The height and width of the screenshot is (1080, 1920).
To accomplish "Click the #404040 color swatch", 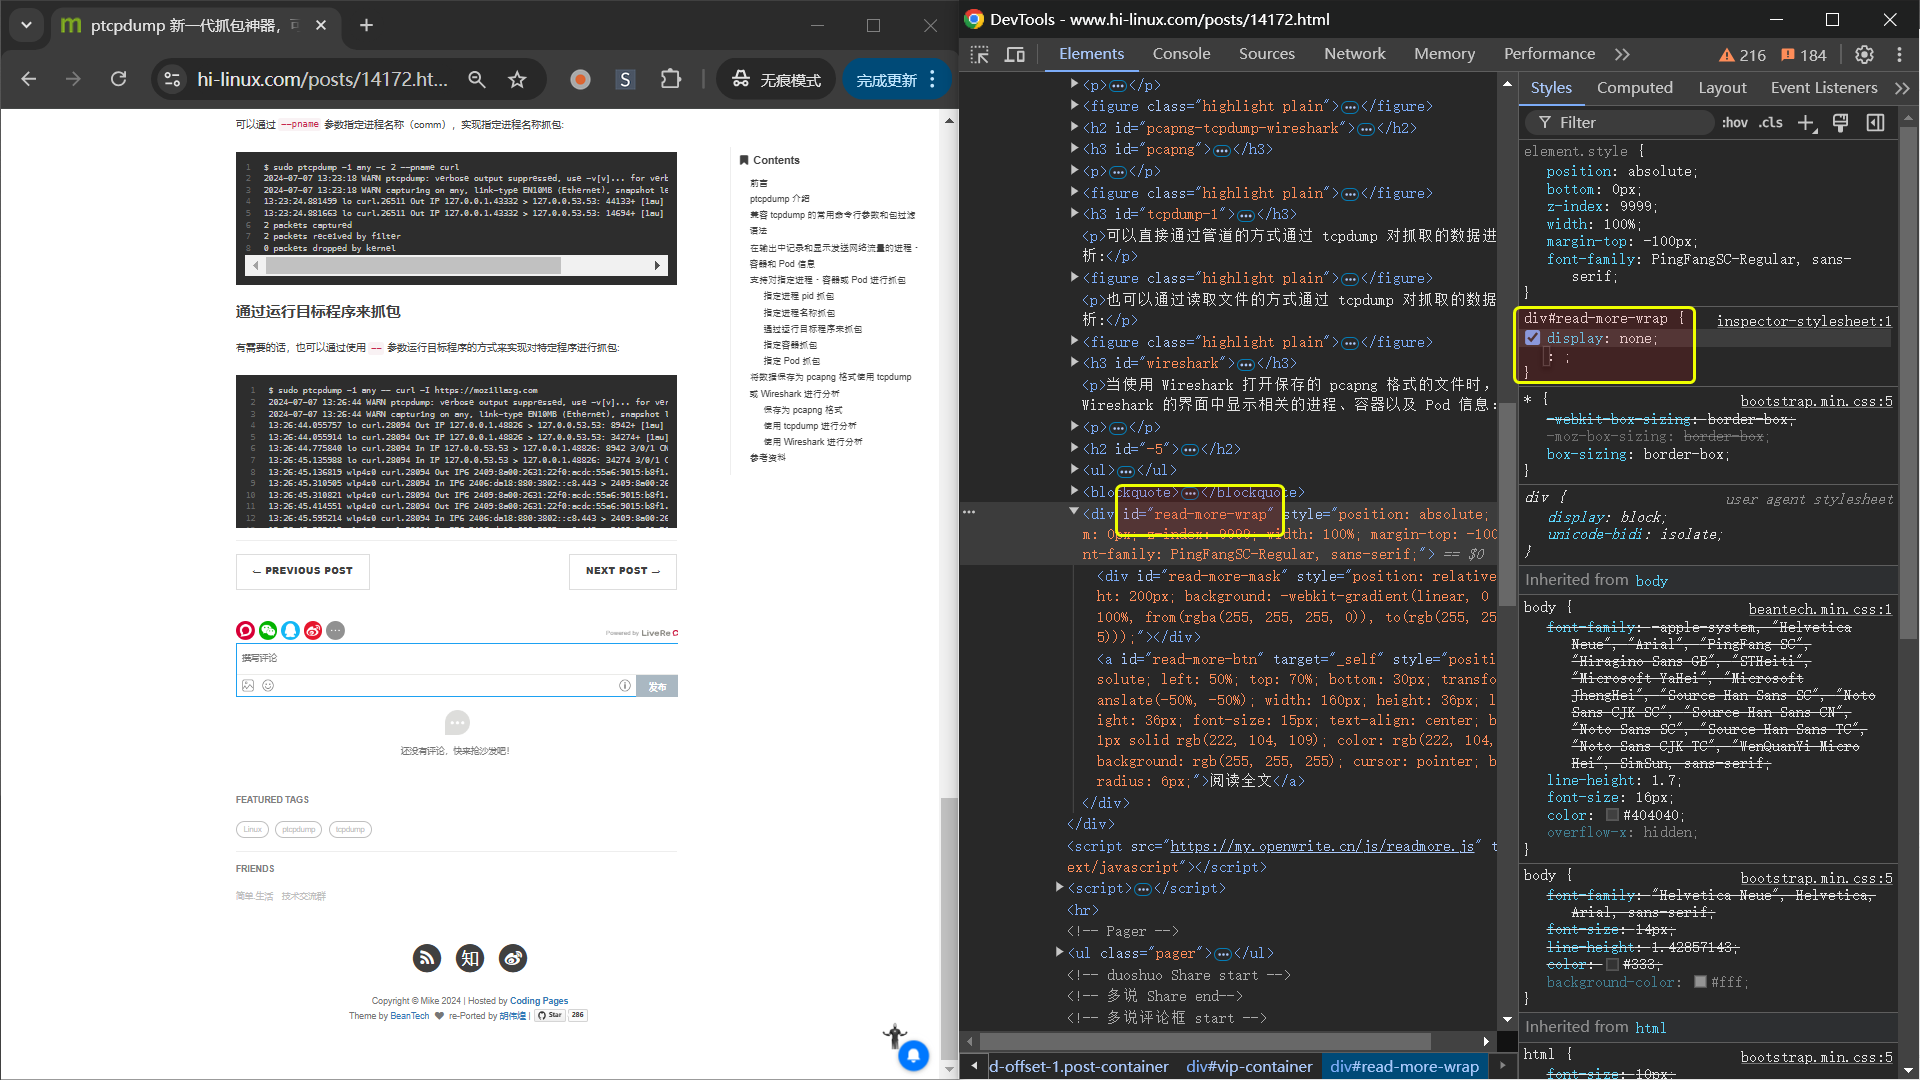I will pos(1612,815).
